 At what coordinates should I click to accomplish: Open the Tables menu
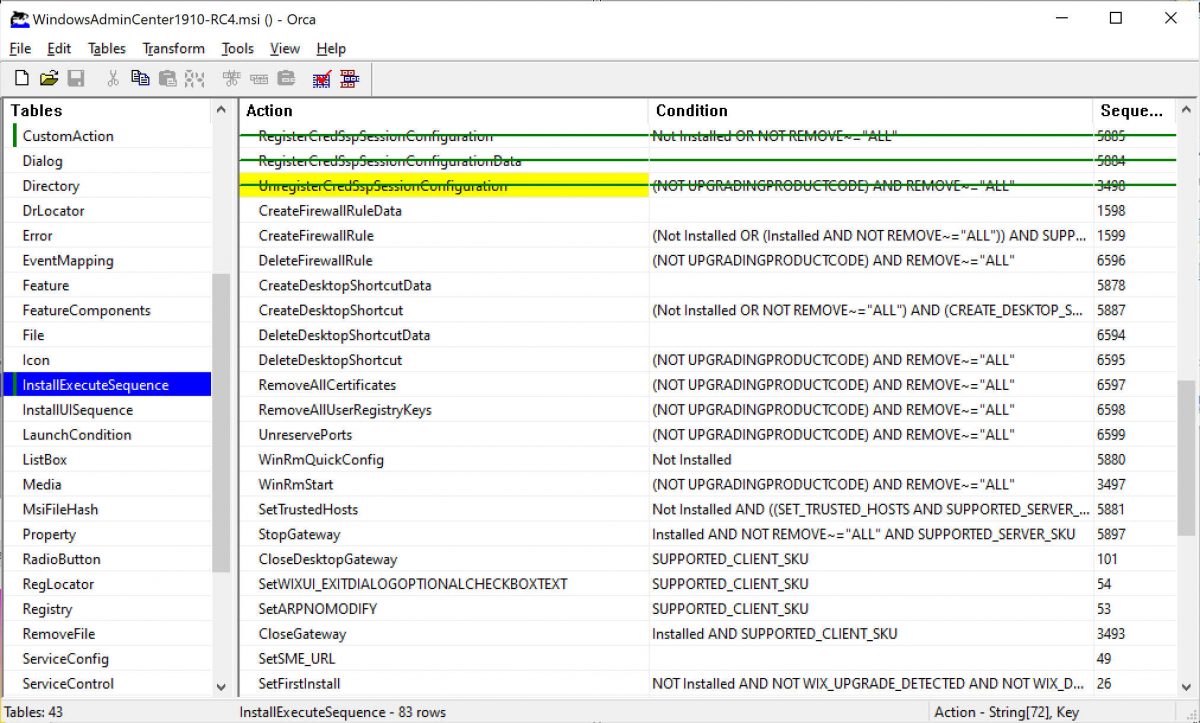pos(106,48)
